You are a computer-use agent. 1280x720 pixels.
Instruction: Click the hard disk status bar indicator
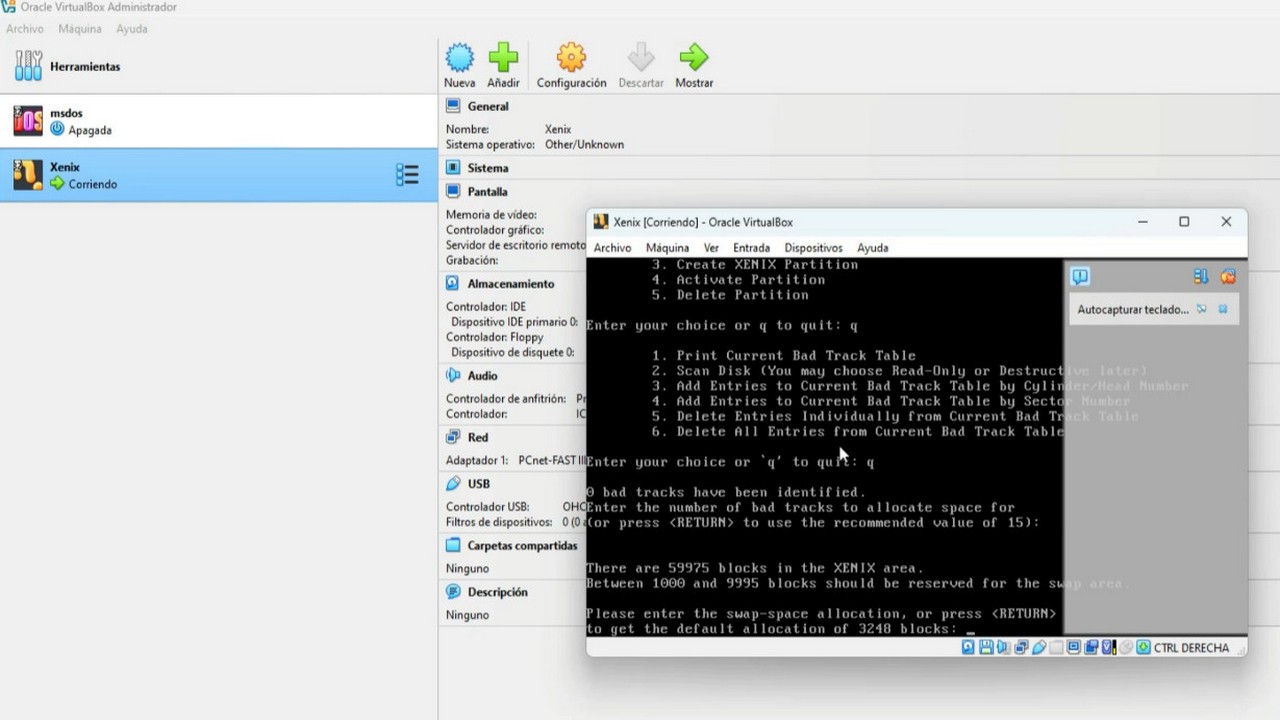968,648
